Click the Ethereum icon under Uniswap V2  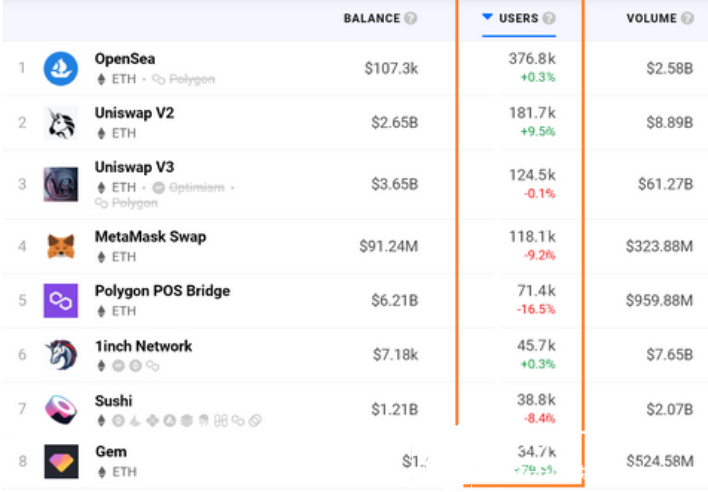(102, 134)
